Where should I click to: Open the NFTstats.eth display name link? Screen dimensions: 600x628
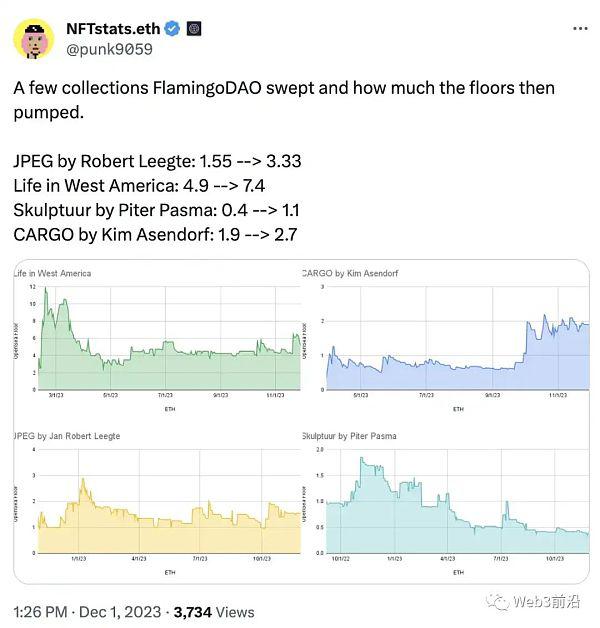coord(113,29)
